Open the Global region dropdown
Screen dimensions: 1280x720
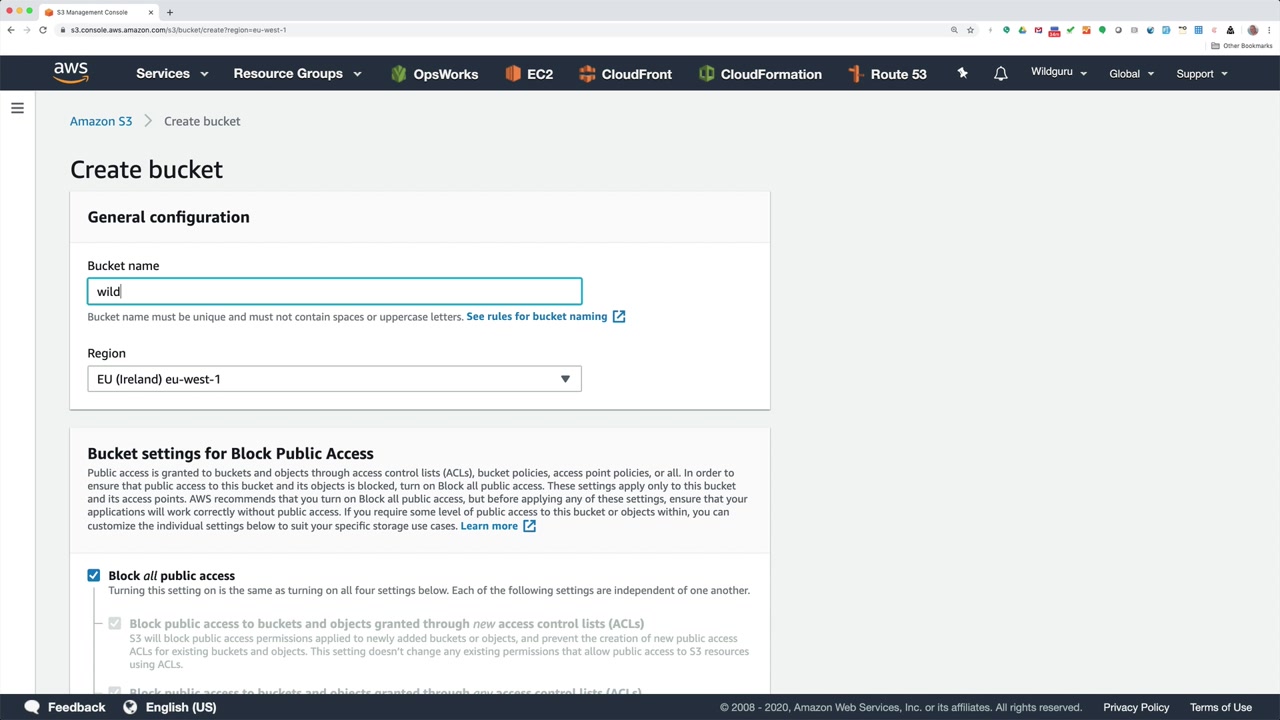1131,74
